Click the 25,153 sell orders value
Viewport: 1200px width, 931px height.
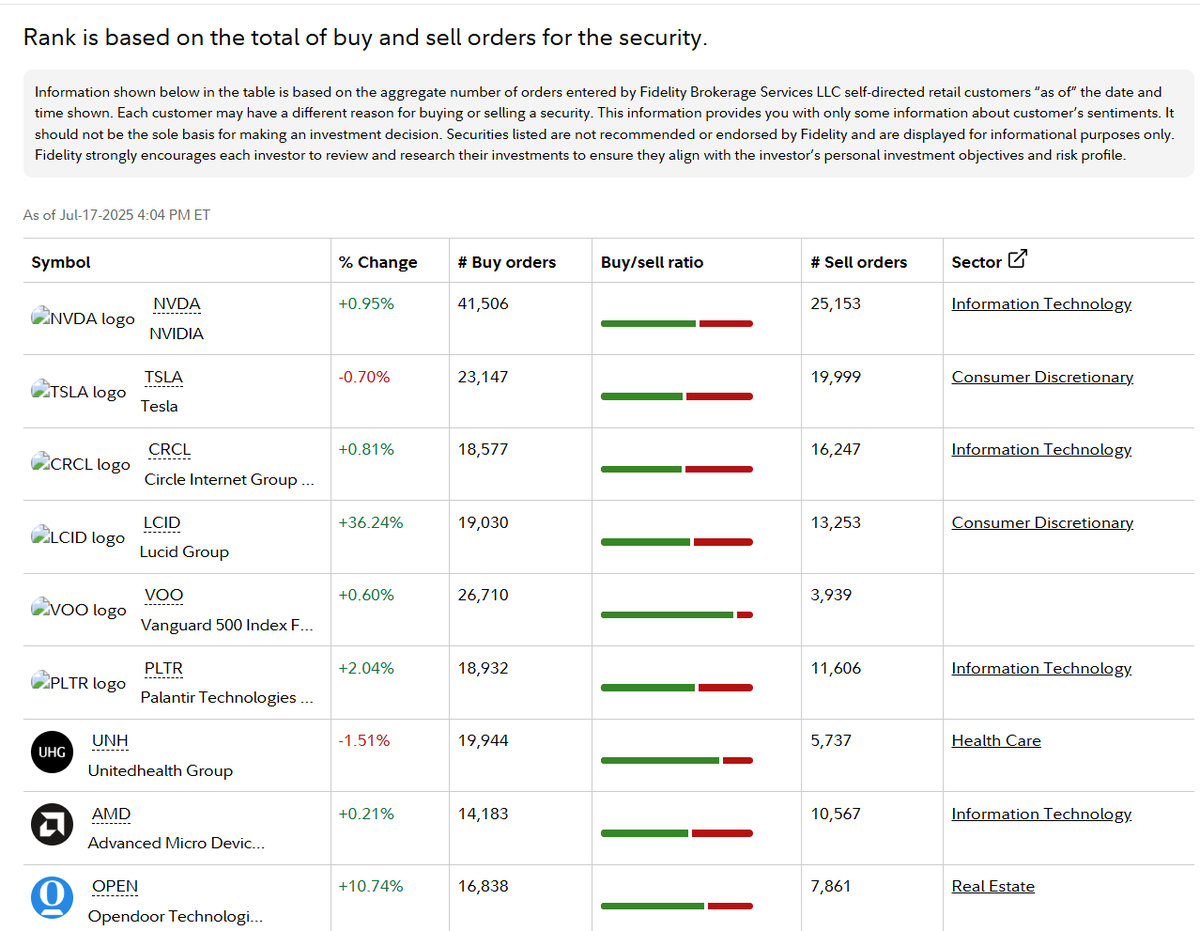836,304
